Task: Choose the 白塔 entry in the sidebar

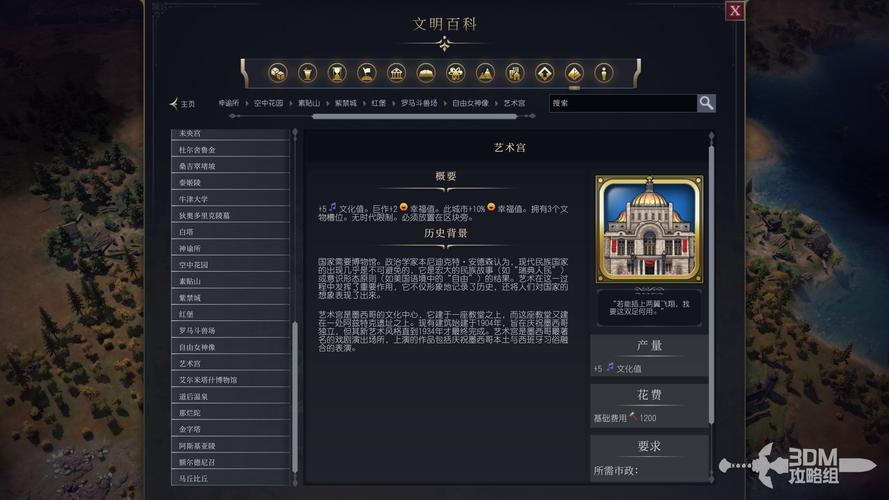Action: coord(186,231)
